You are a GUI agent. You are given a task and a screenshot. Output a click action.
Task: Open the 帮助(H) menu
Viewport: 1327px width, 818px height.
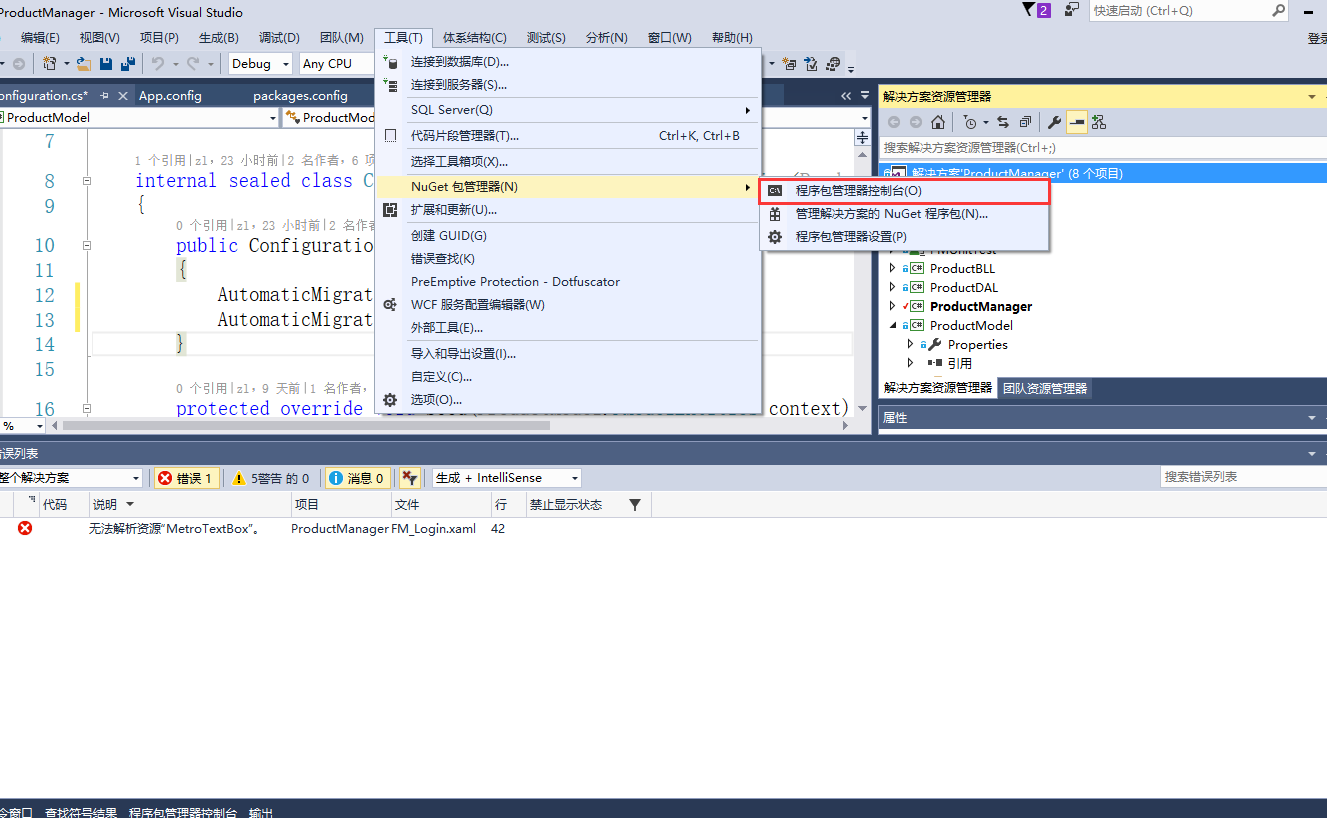coord(732,38)
